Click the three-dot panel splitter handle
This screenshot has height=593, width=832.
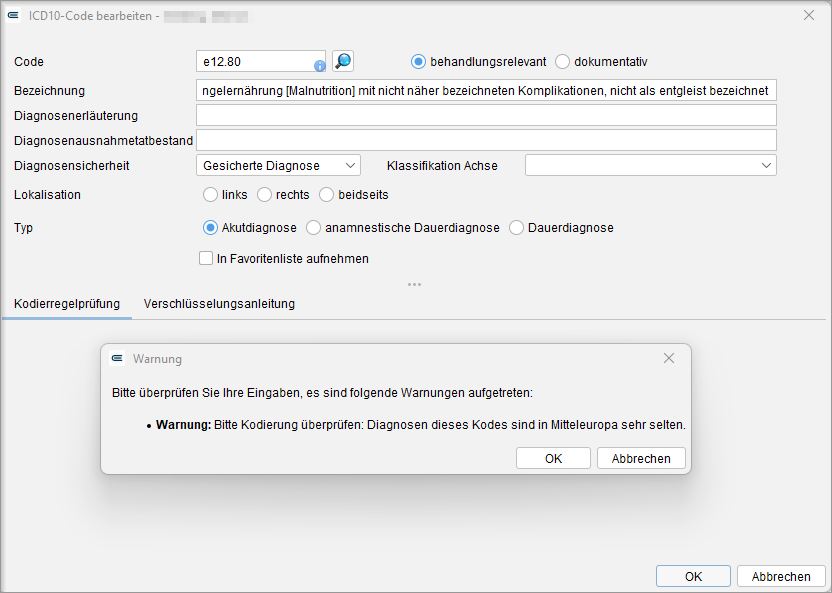click(414, 285)
